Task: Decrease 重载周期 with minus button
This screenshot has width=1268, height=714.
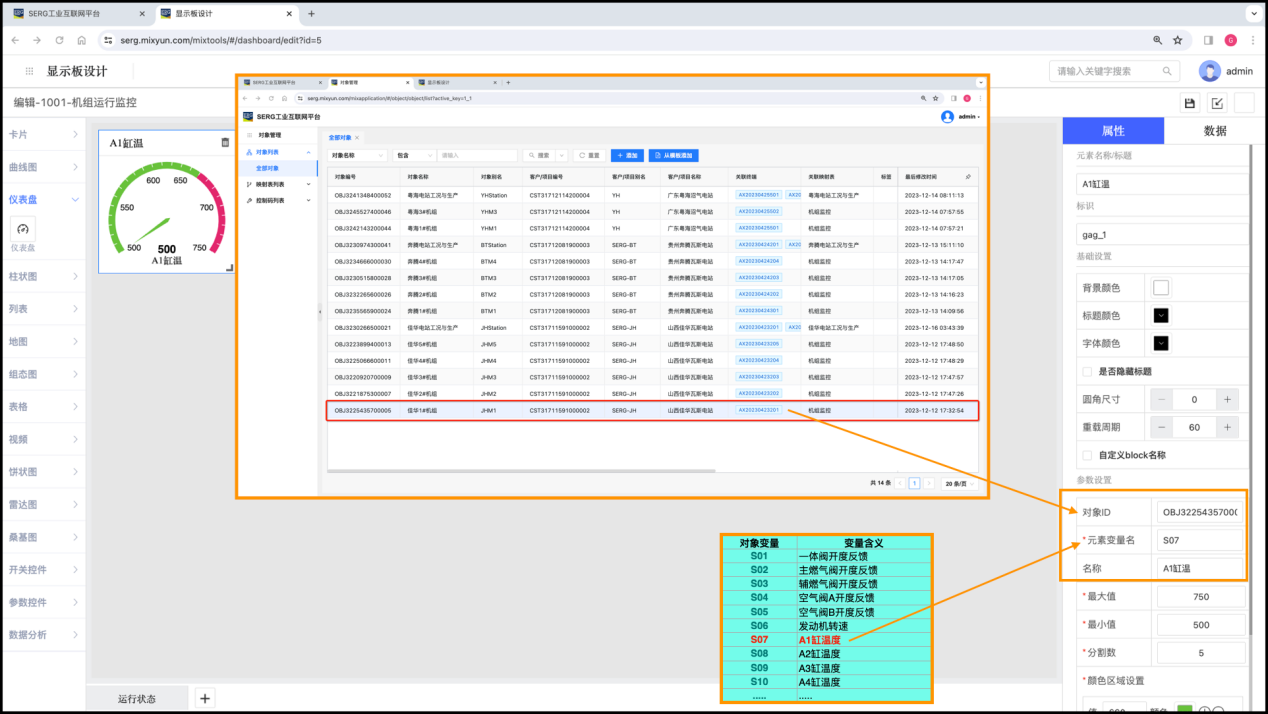Action: click(x=1161, y=427)
